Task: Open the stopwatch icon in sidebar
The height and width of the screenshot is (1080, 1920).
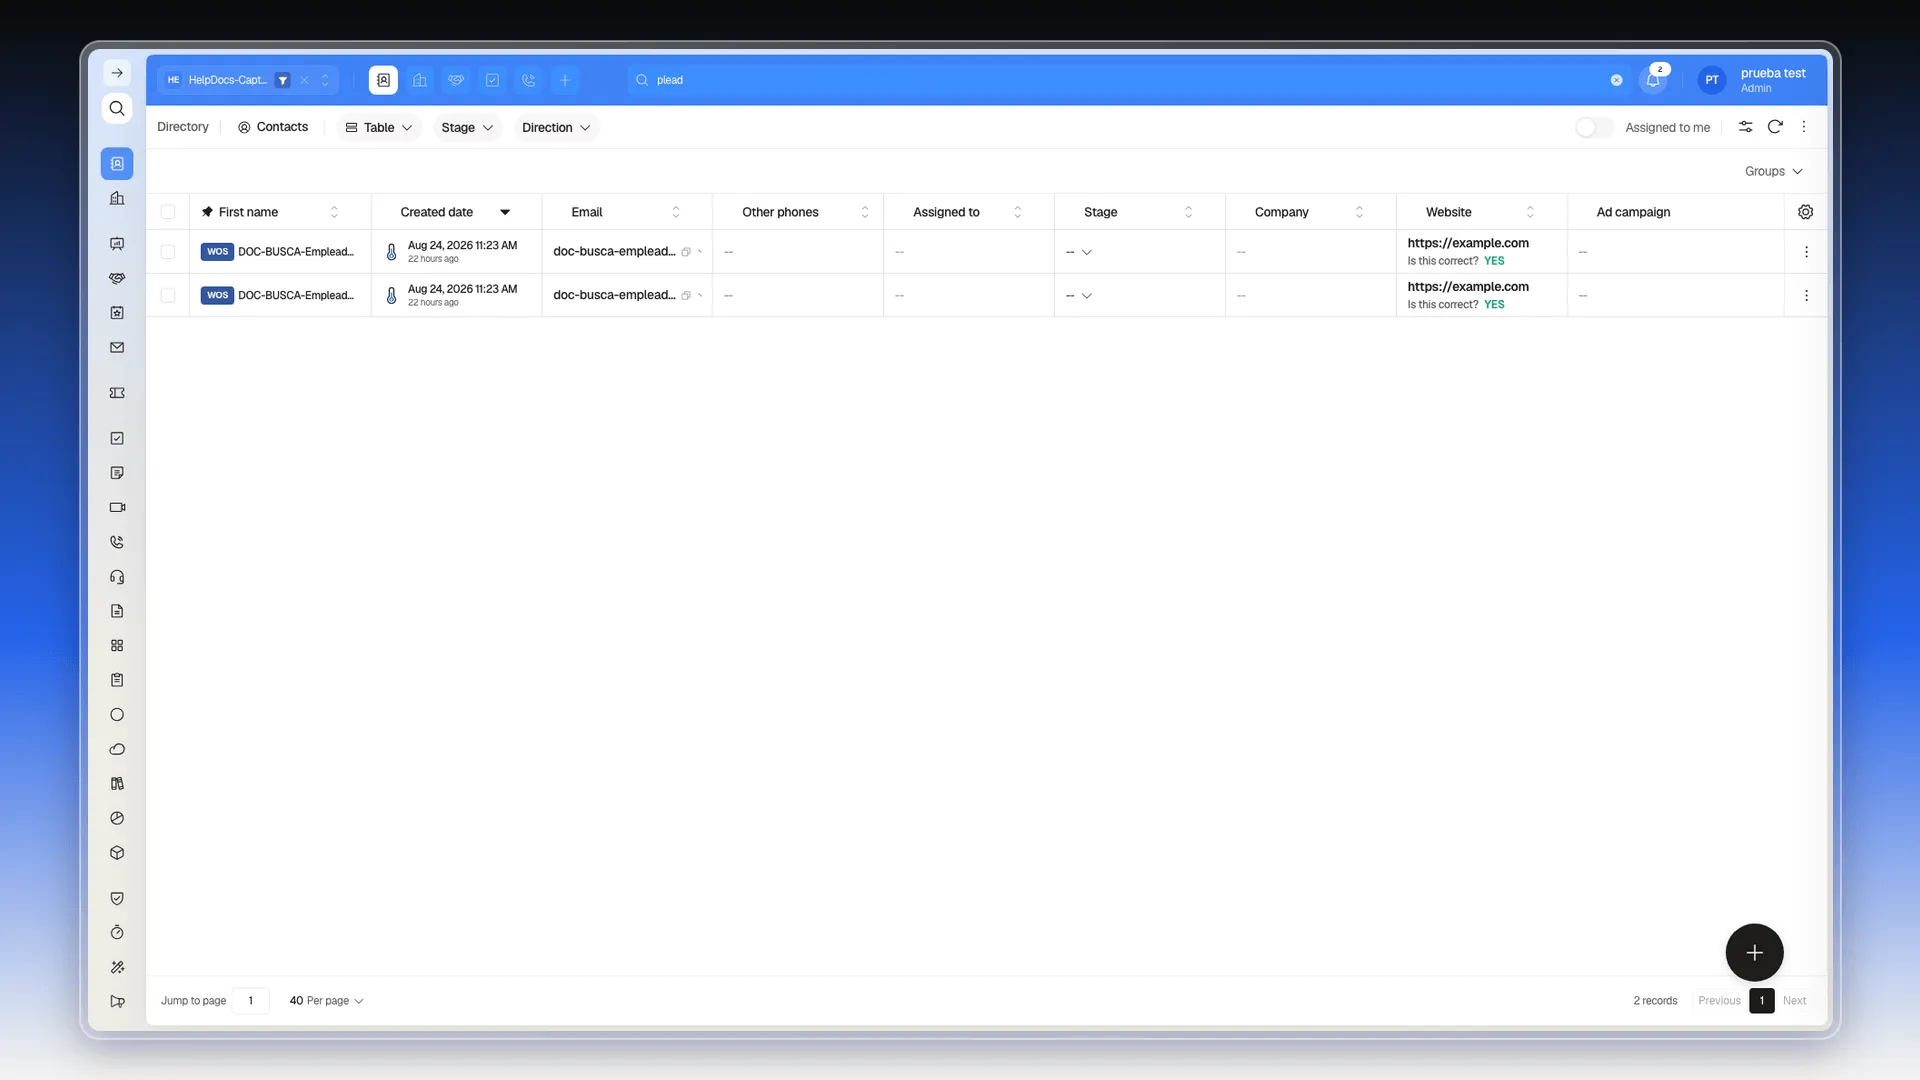Action: [x=117, y=932]
